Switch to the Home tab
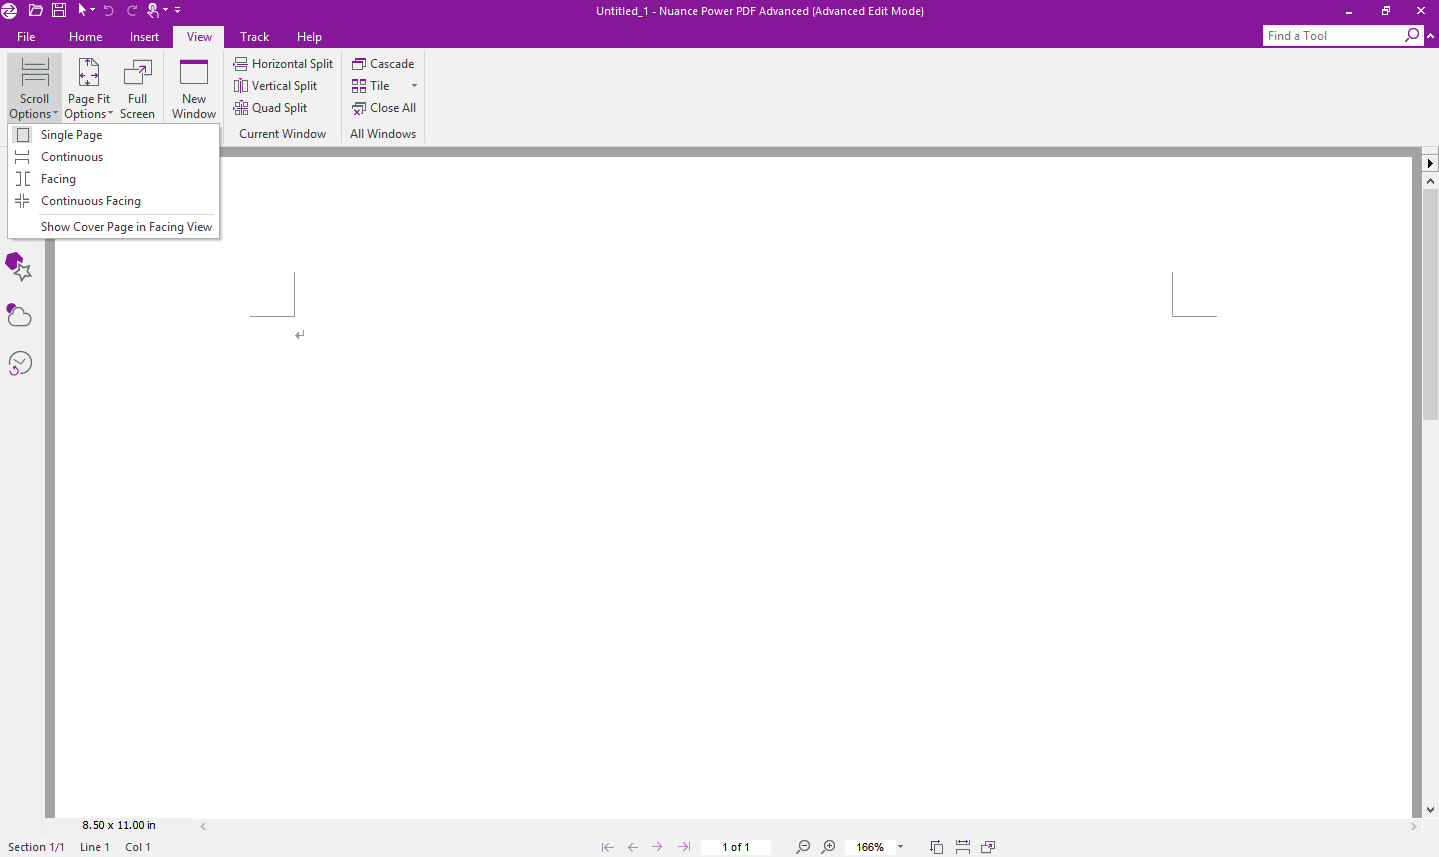Screen dimensions: 1439x857 [85, 37]
